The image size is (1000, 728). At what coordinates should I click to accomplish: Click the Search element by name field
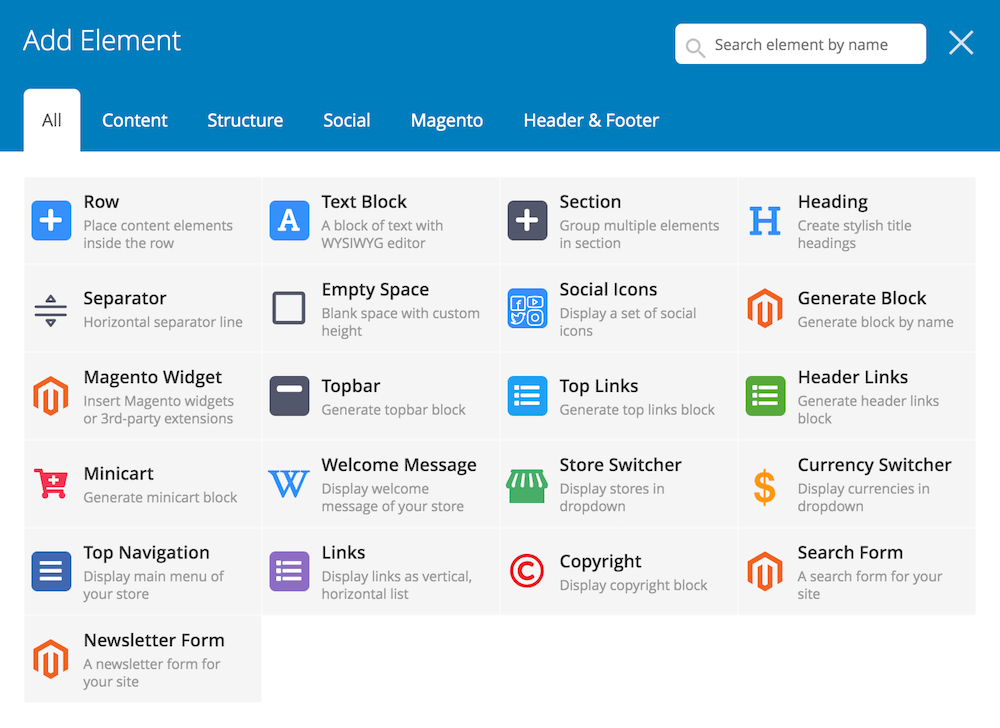click(810, 44)
